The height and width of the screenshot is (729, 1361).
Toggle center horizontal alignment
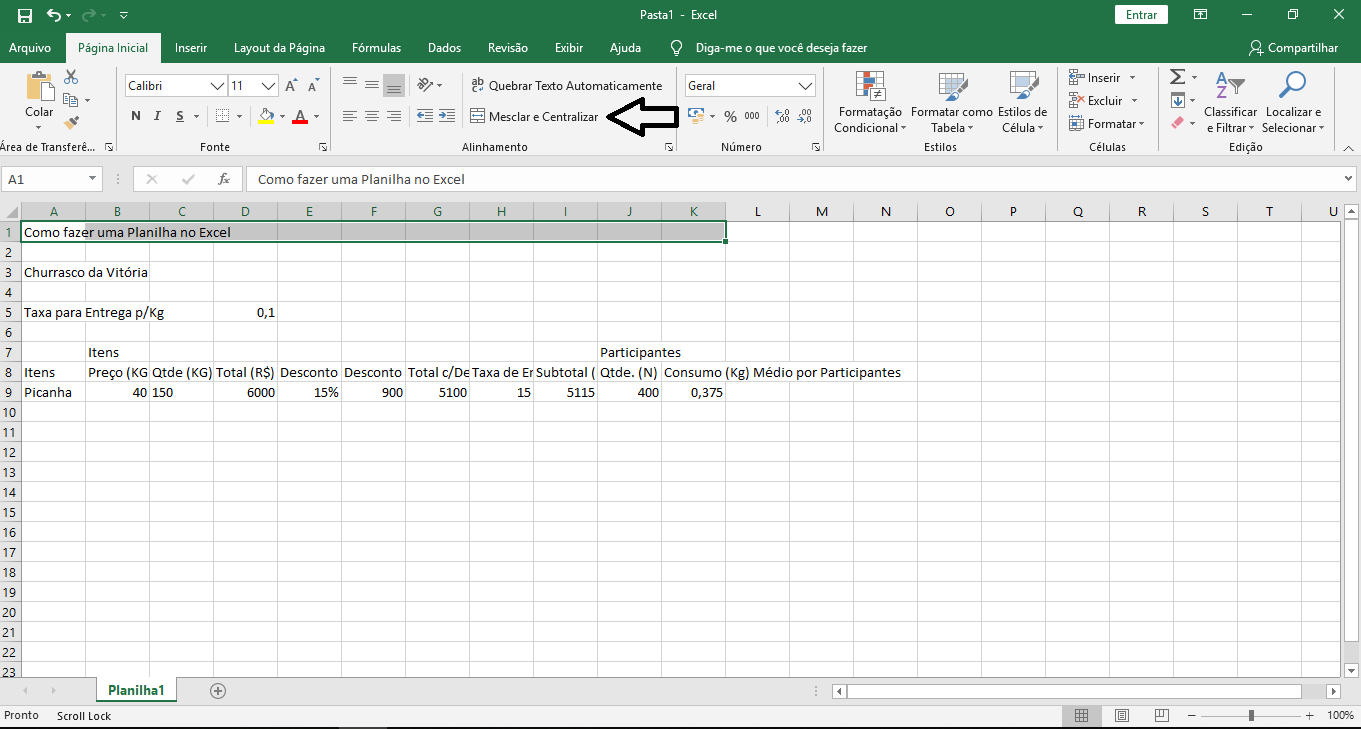(371, 117)
